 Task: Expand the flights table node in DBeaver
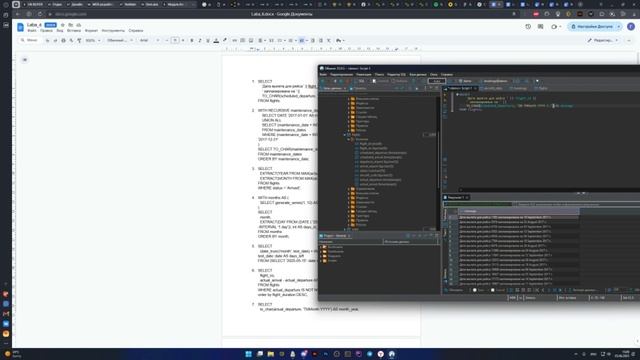(x=345, y=135)
